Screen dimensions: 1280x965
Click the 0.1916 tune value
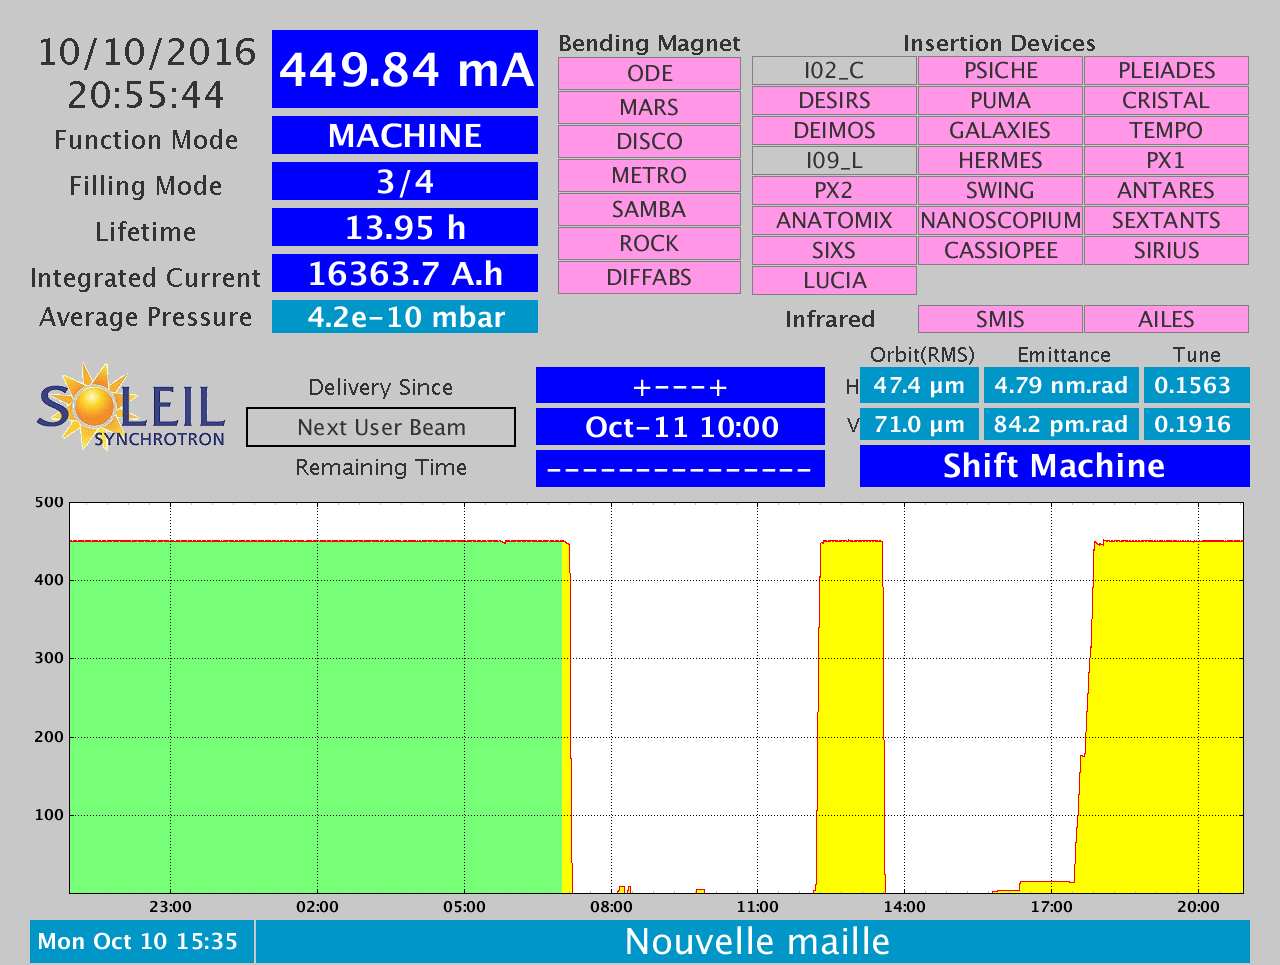point(1196,424)
